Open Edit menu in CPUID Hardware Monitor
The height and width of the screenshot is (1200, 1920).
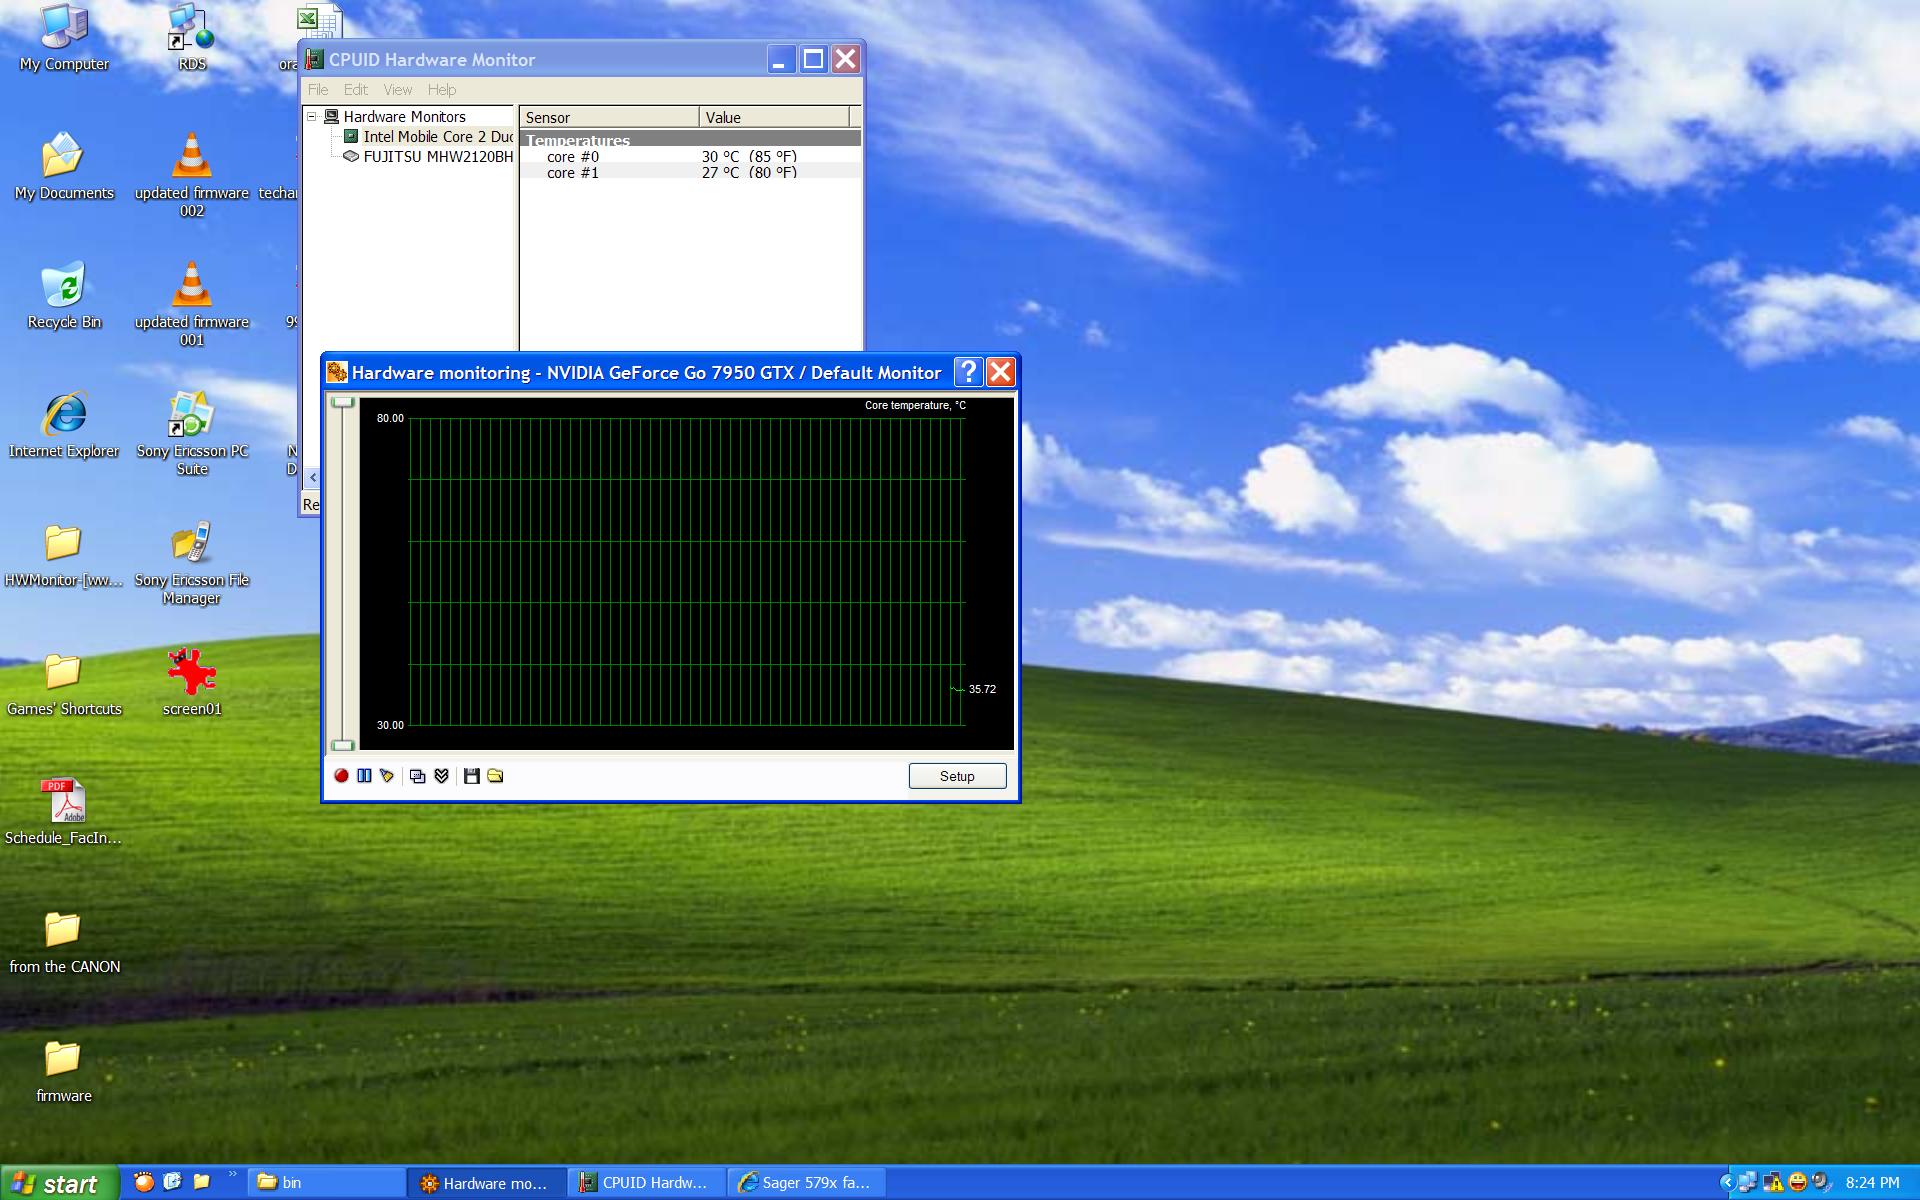coord(356,90)
